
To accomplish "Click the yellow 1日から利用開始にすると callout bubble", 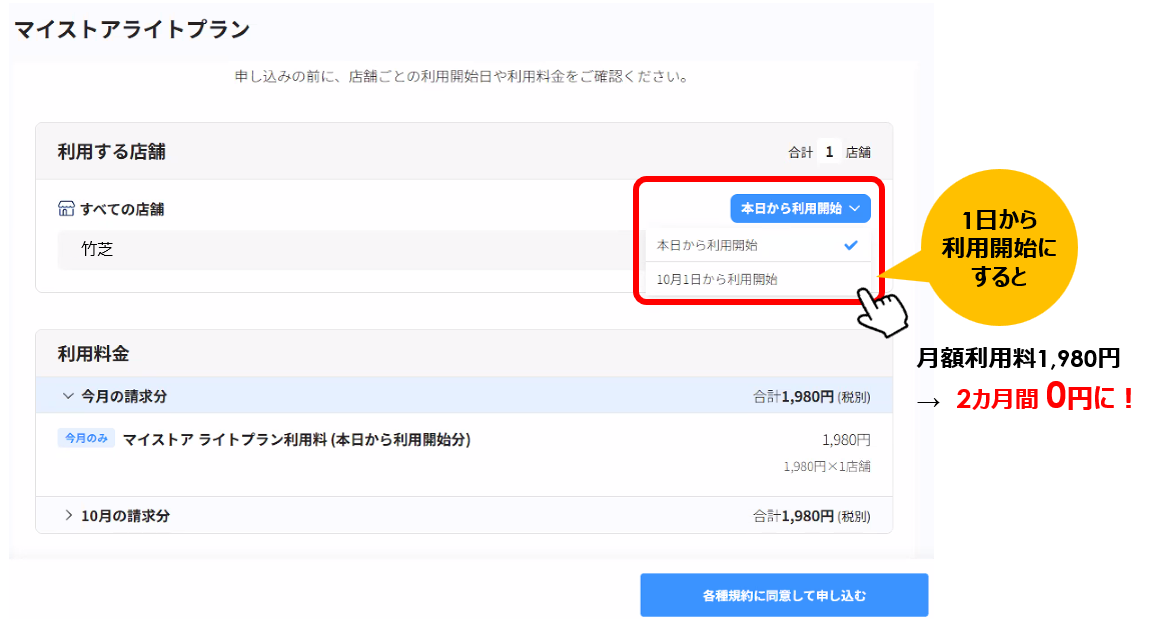I will click(x=998, y=247).
